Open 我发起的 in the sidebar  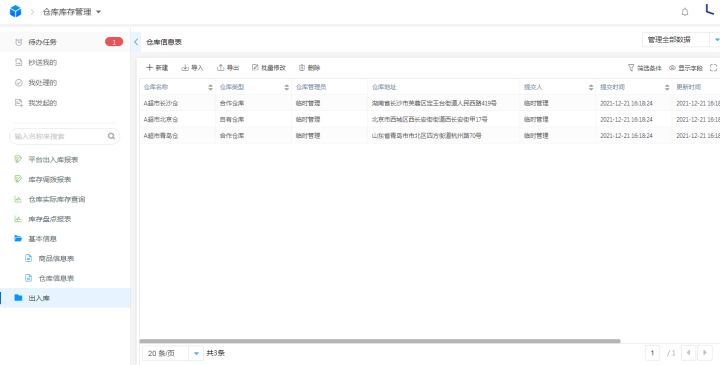[42, 103]
